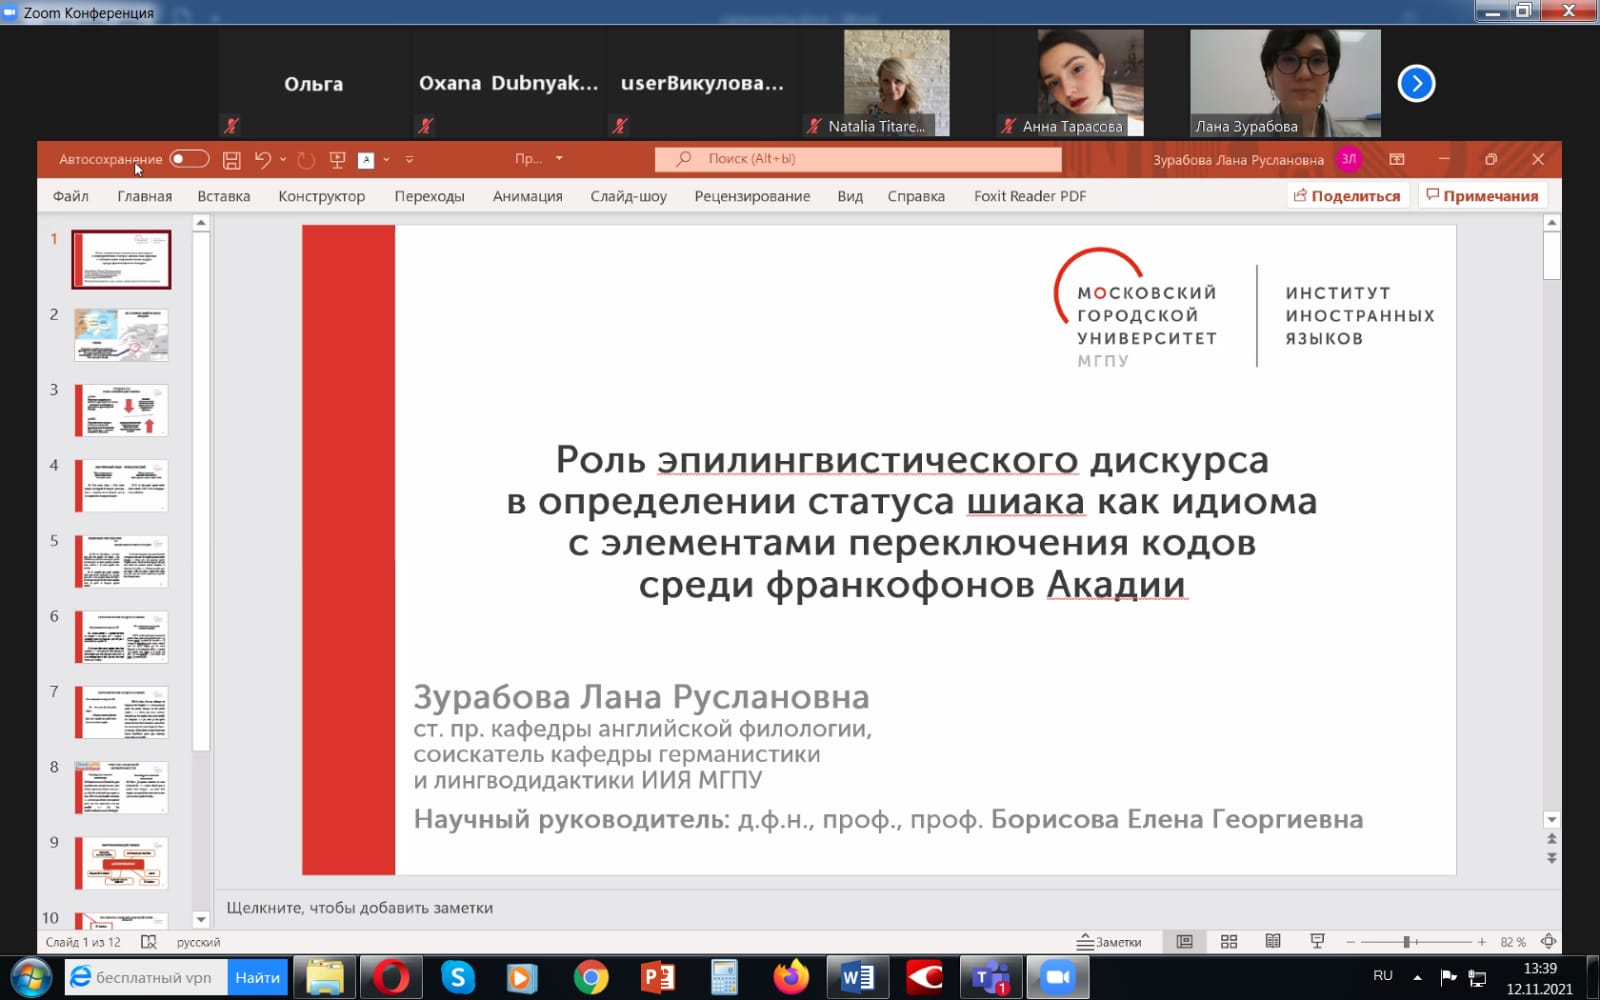The height and width of the screenshot is (1000, 1600).
Task: Switch to Reading View in status bar
Action: pyautogui.click(x=1272, y=941)
